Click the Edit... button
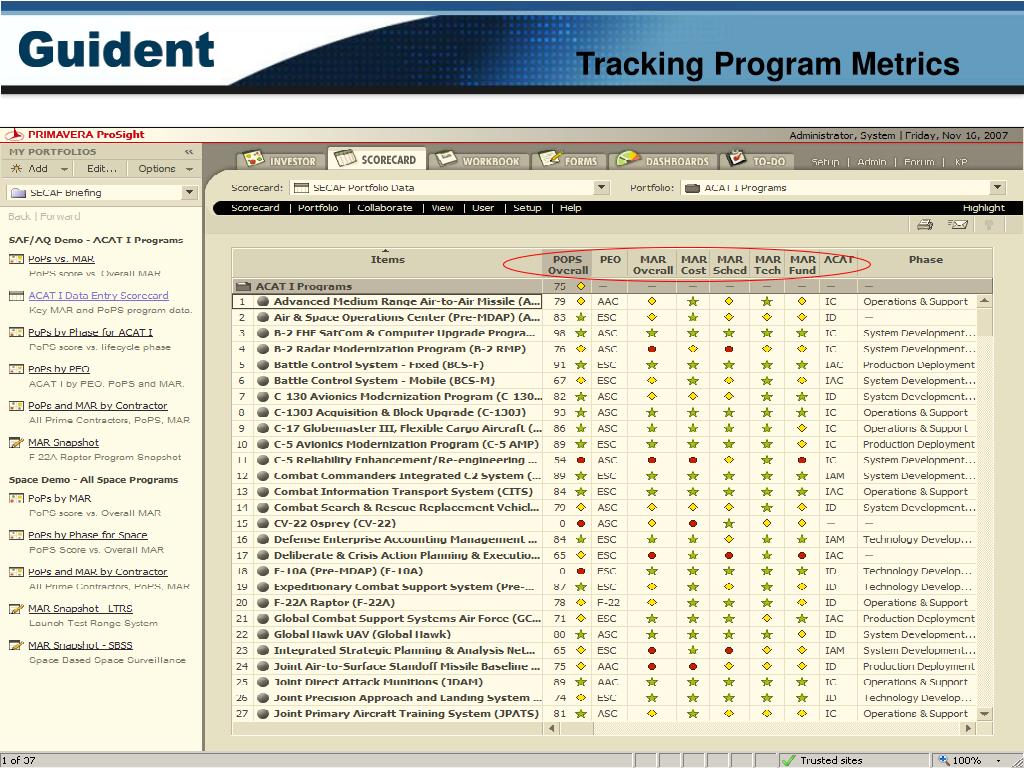 pyautogui.click(x=102, y=168)
